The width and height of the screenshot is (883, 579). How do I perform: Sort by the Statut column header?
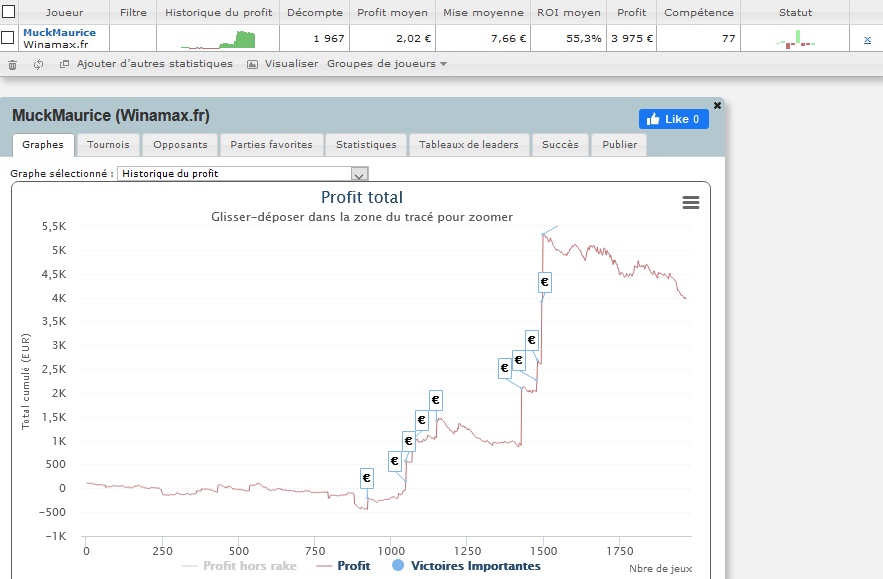click(x=795, y=12)
